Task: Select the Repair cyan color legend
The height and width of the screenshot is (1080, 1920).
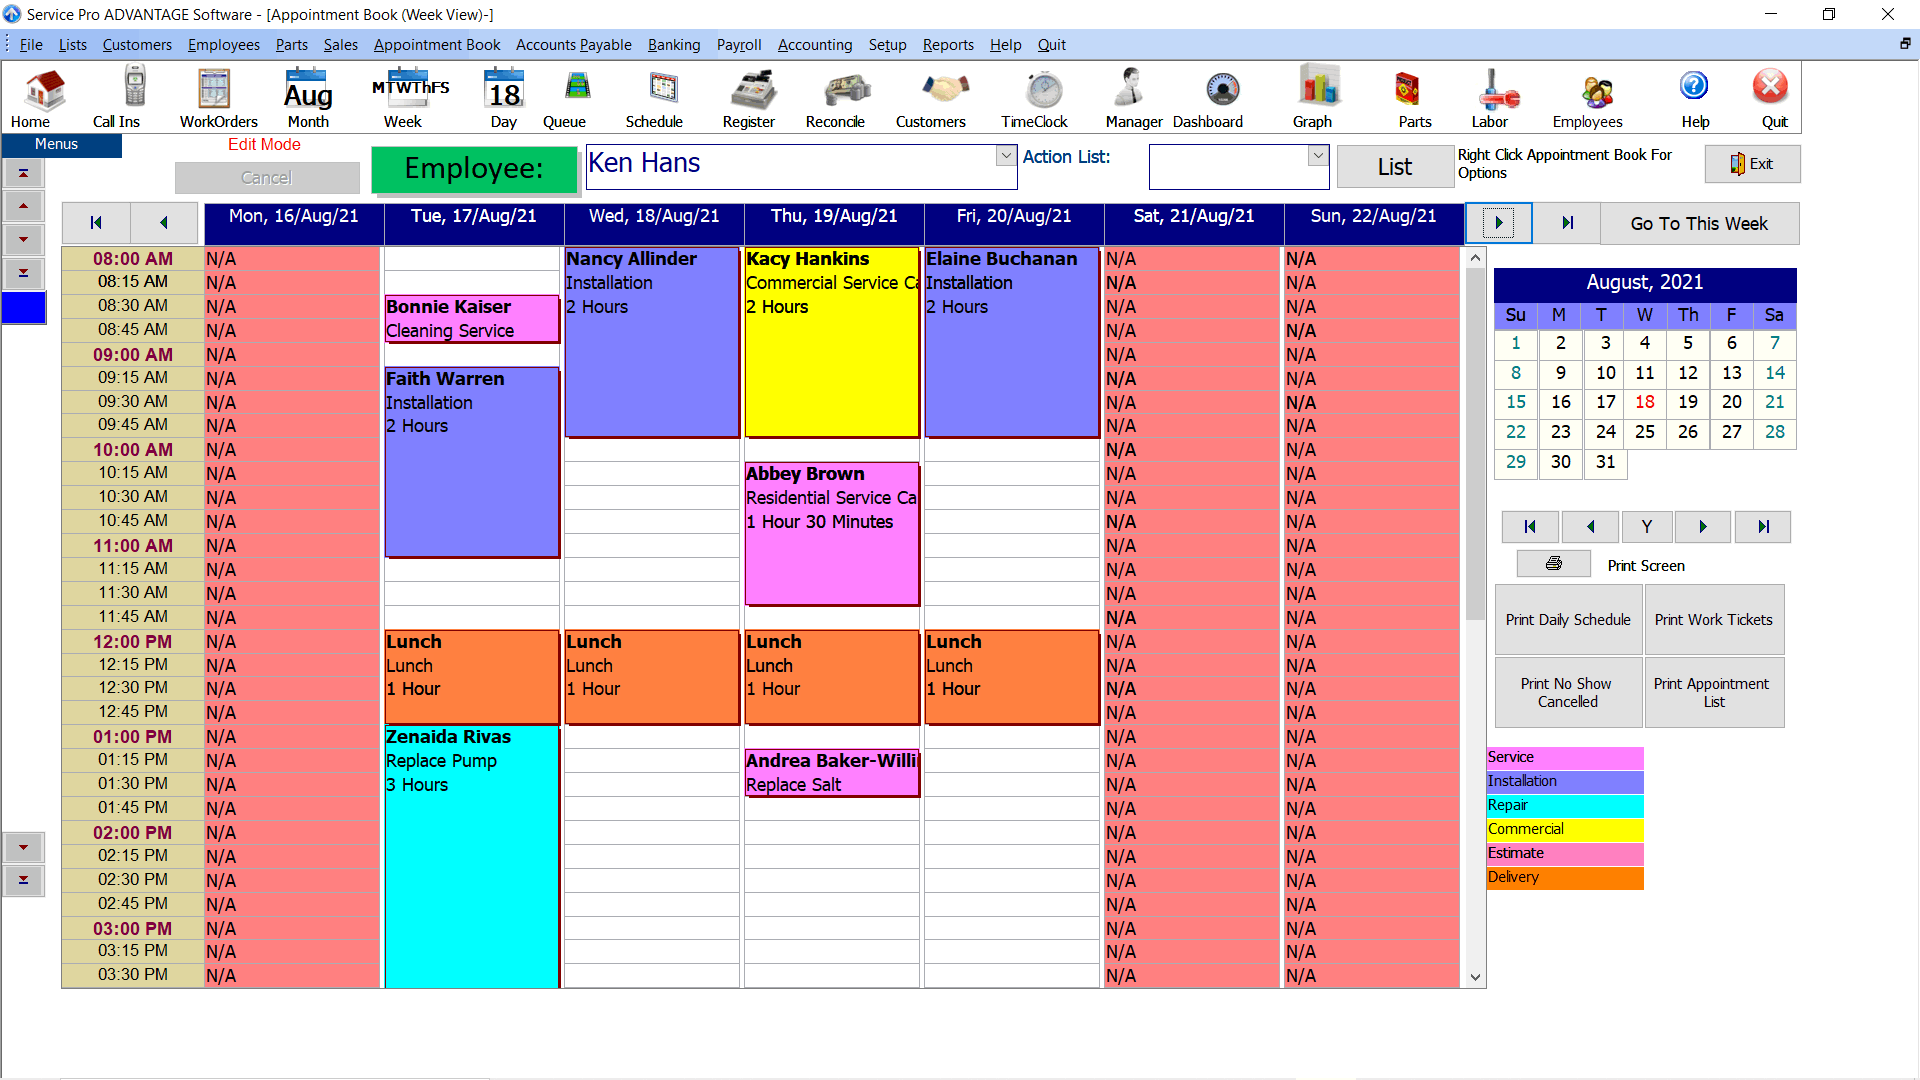Action: (x=1565, y=805)
